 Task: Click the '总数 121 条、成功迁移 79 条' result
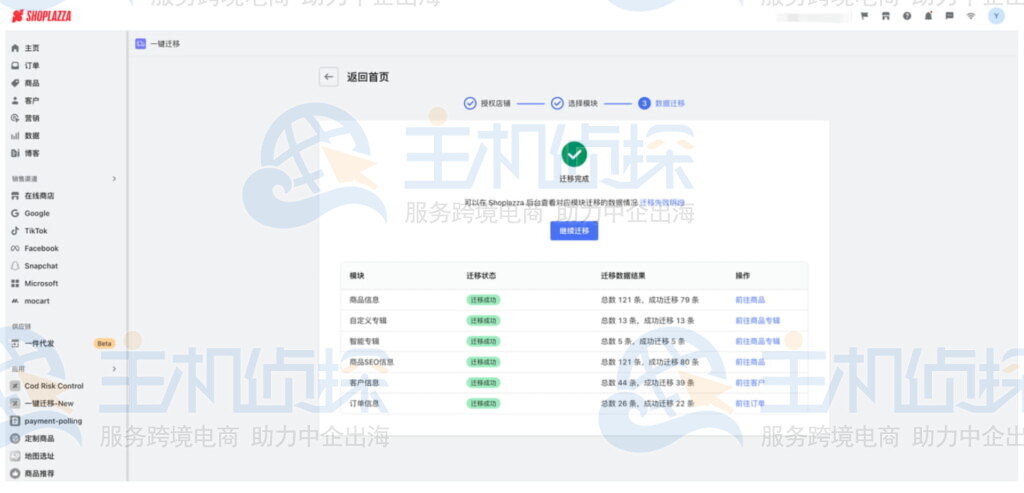click(650, 300)
